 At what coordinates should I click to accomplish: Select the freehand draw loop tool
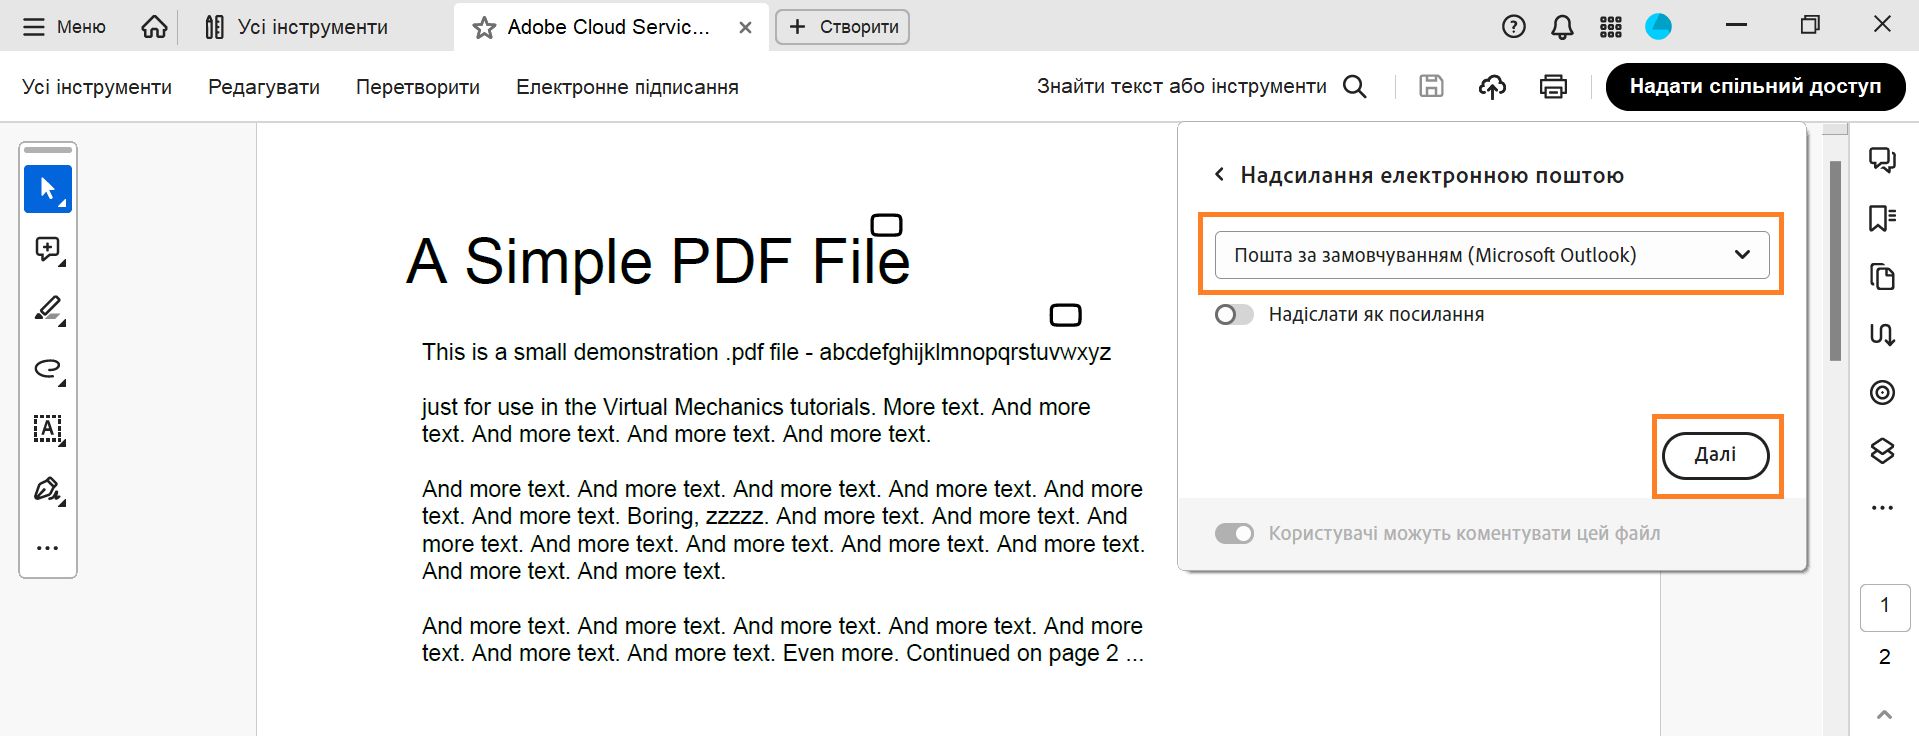click(x=47, y=369)
